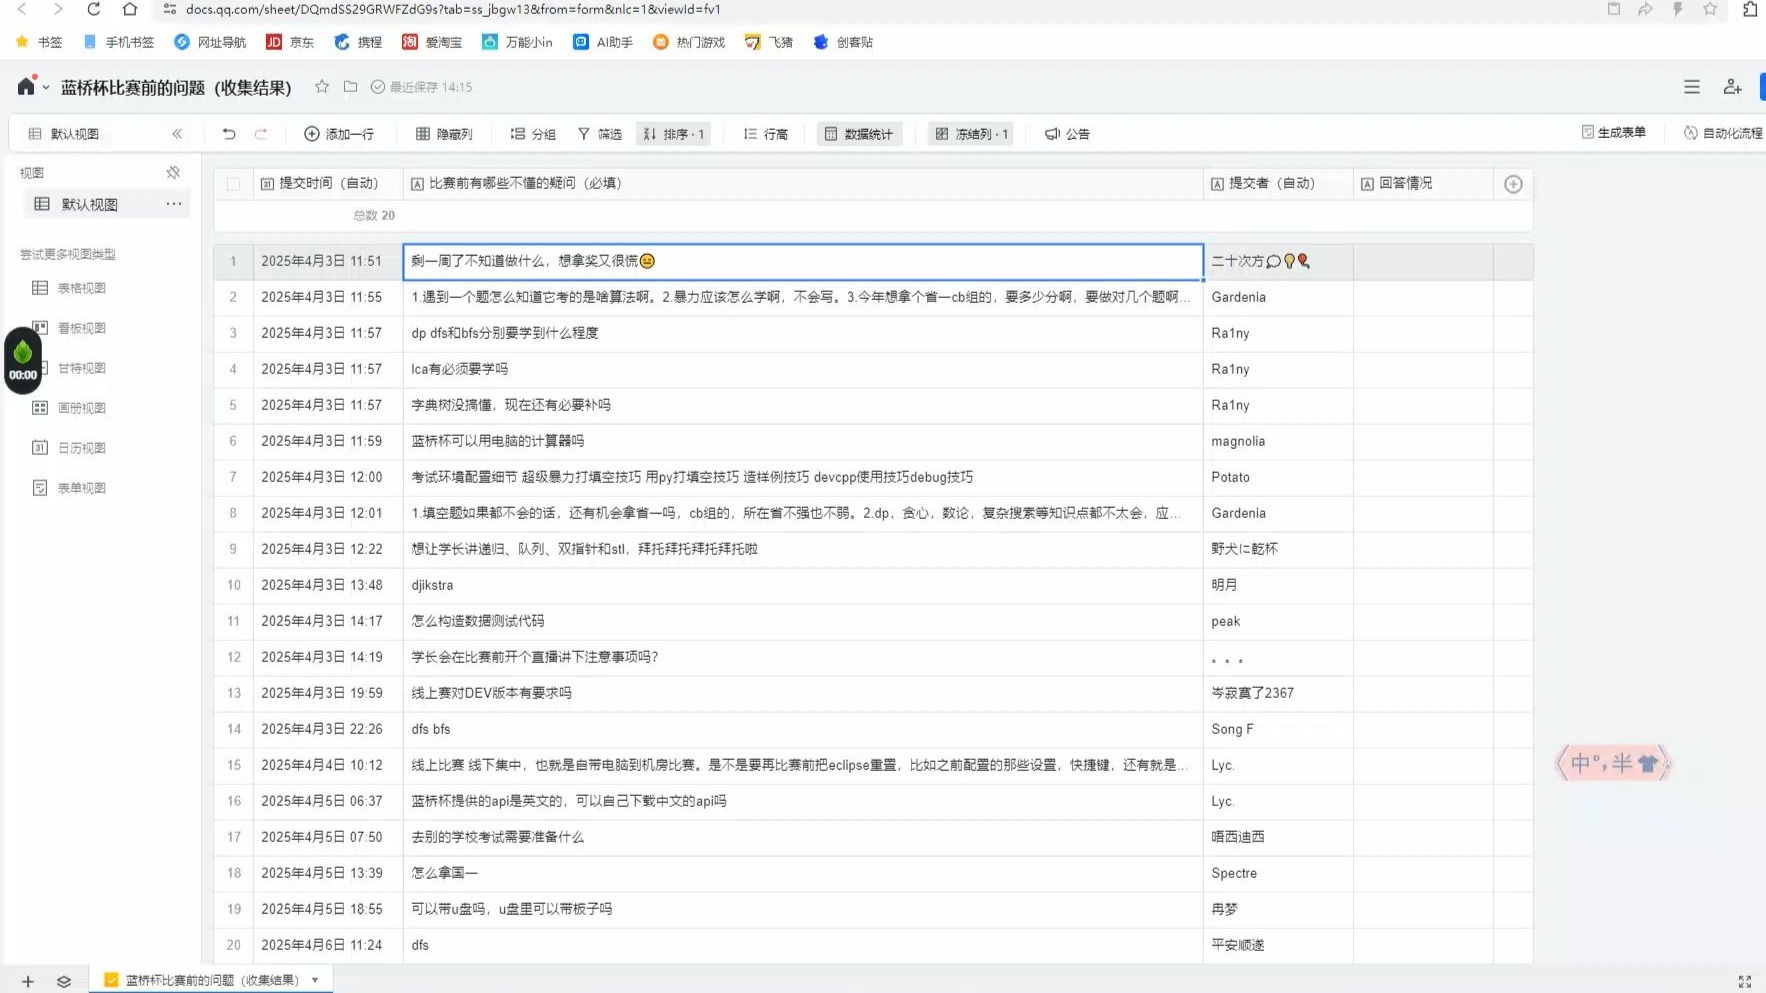Open 数据统计 data statistics
The height and width of the screenshot is (993, 1766).
(x=858, y=133)
